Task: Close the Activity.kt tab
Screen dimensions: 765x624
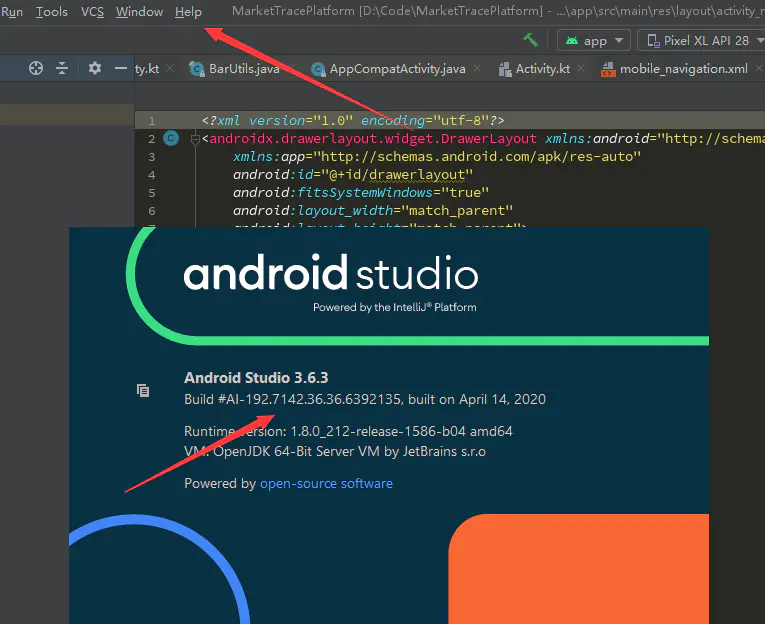Action: point(581,69)
